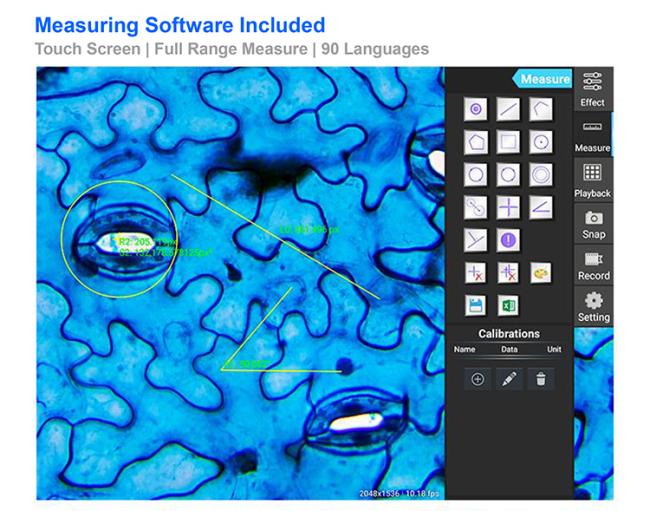Start video with the Record button
The width and height of the screenshot is (650, 511).
click(593, 265)
